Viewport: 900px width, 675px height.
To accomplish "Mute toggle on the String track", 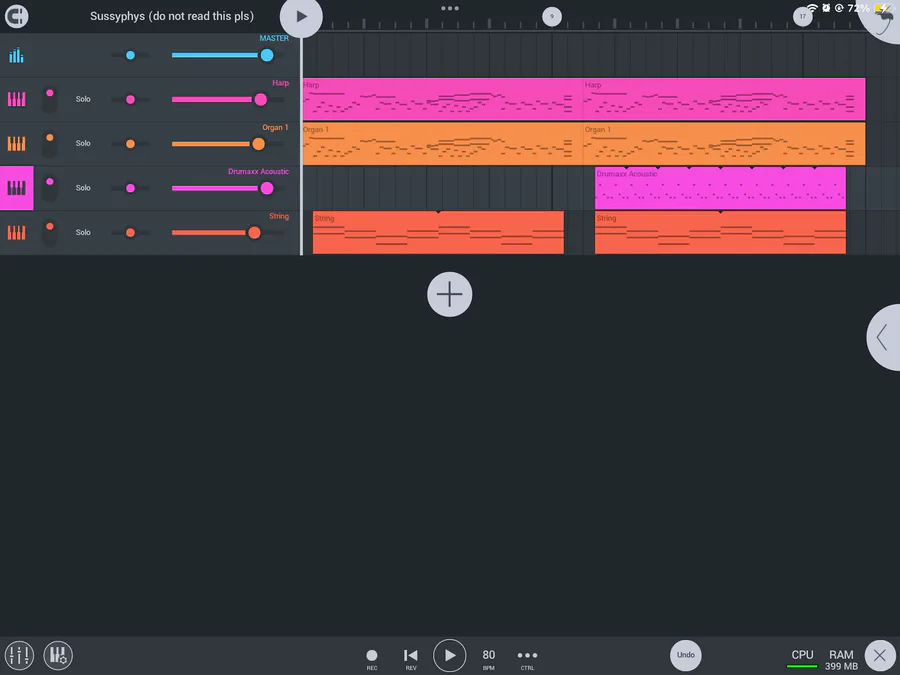I will point(50,232).
